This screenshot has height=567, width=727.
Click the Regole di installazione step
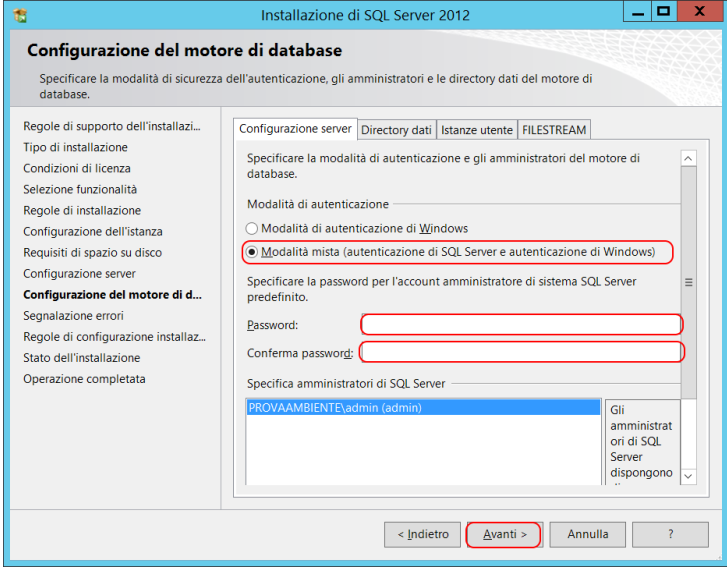(x=82, y=210)
